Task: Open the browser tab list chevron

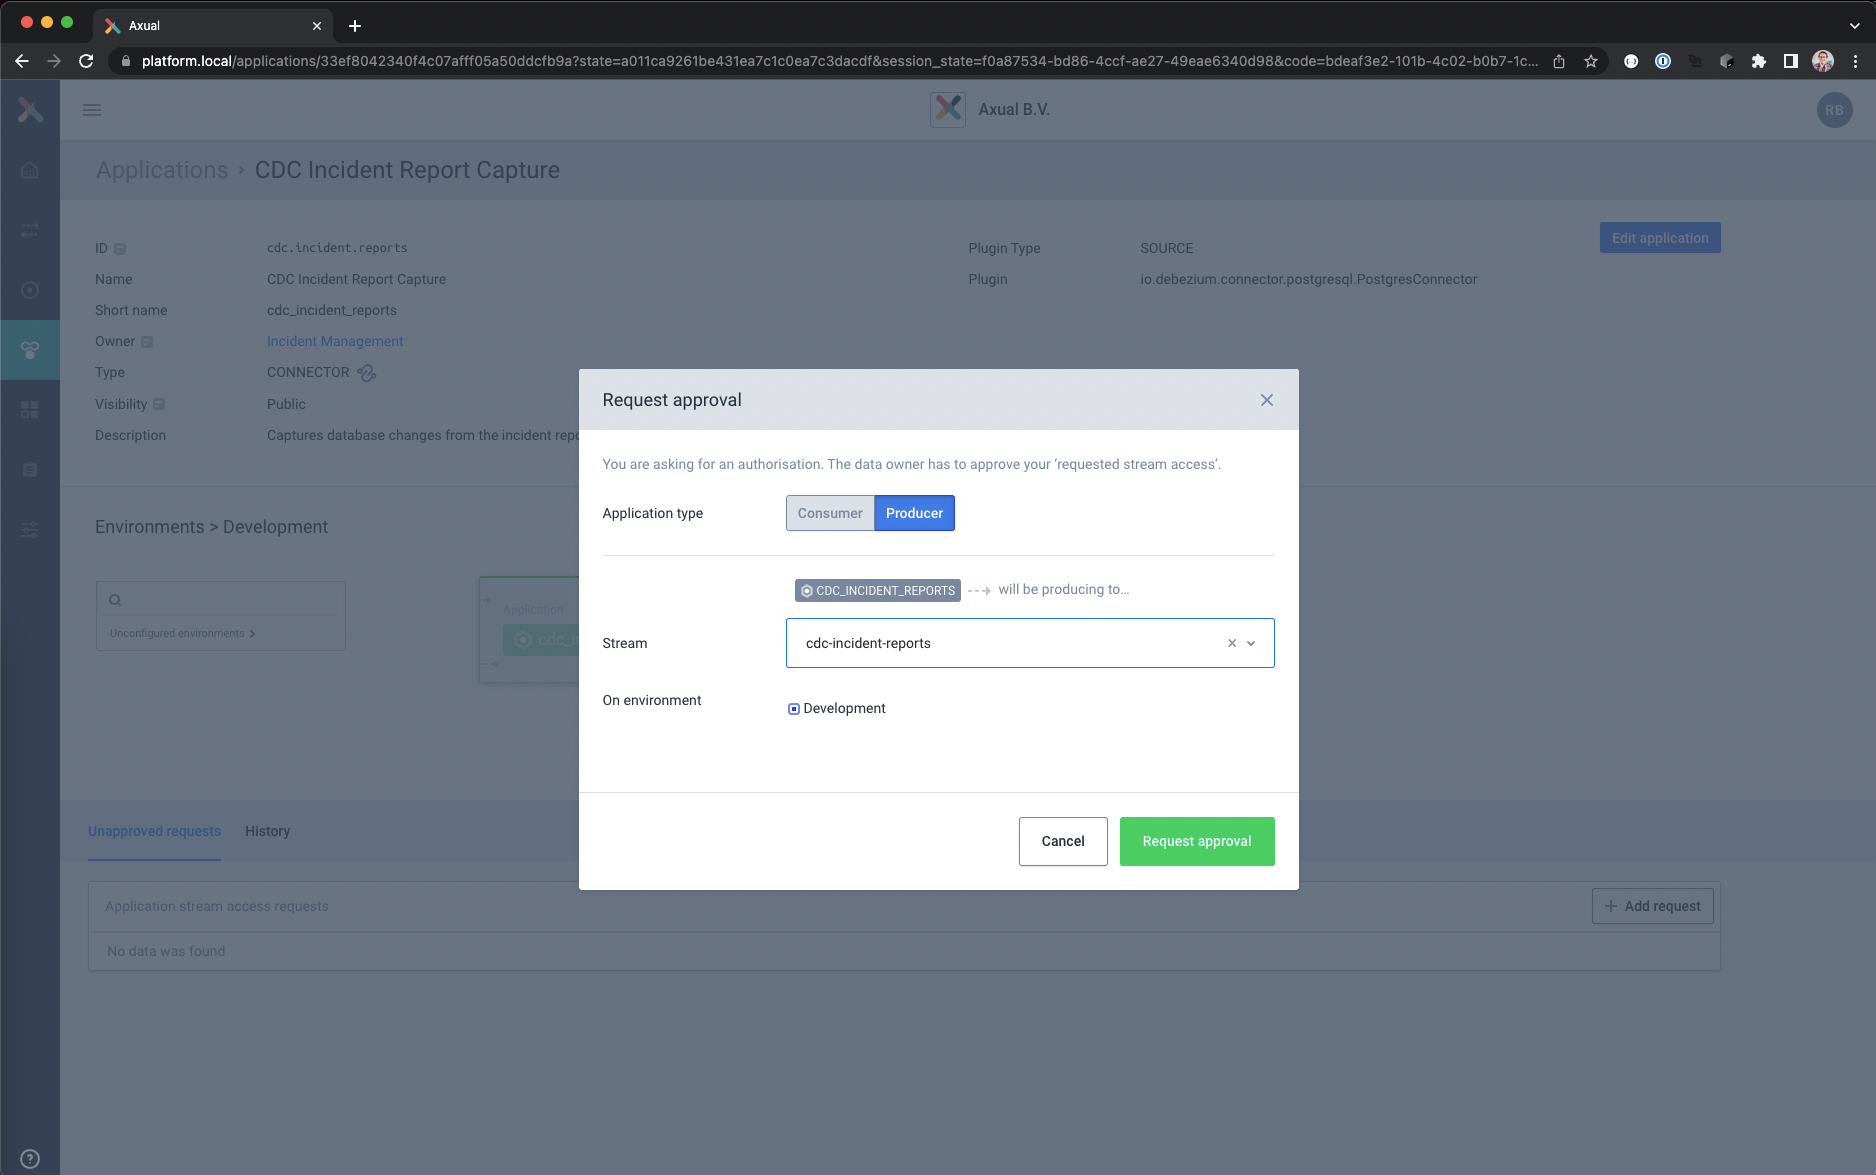Action: pyautogui.click(x=1855, y=26)
